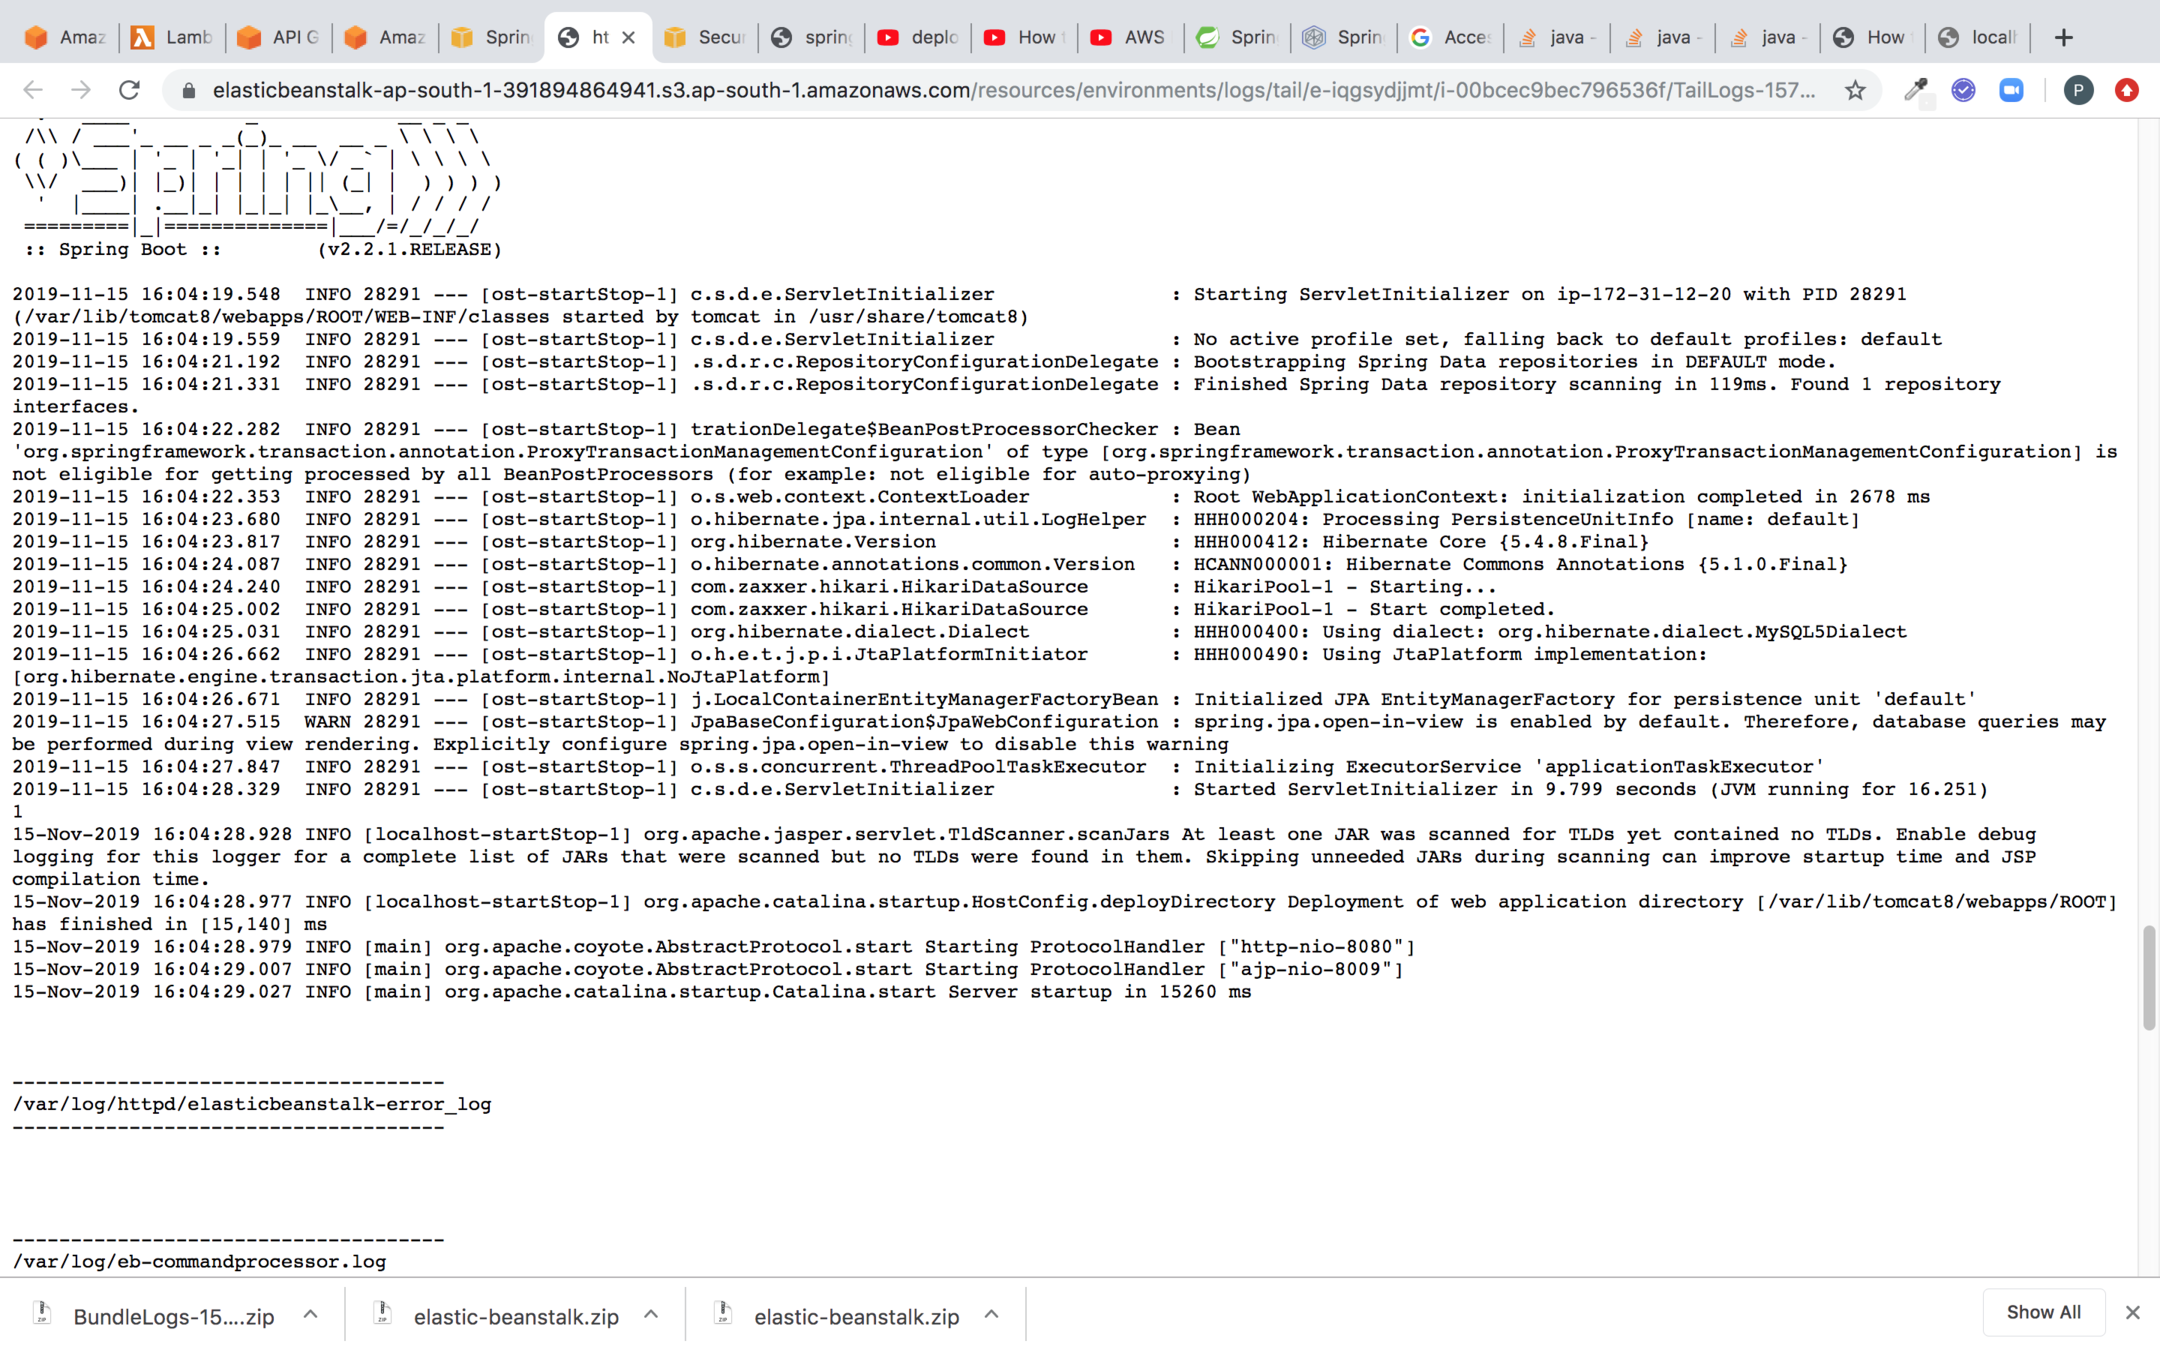Click the page vertical scrollbar thumb
This screenshot has width=2160, height=1350.
pyautogui.click(x=2148, y=977)
